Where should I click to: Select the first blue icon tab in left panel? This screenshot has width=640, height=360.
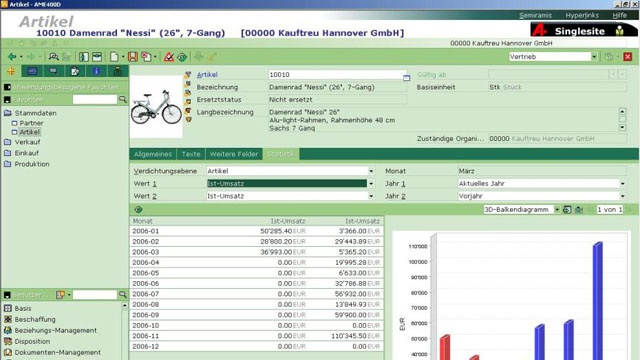coord(32,71)
